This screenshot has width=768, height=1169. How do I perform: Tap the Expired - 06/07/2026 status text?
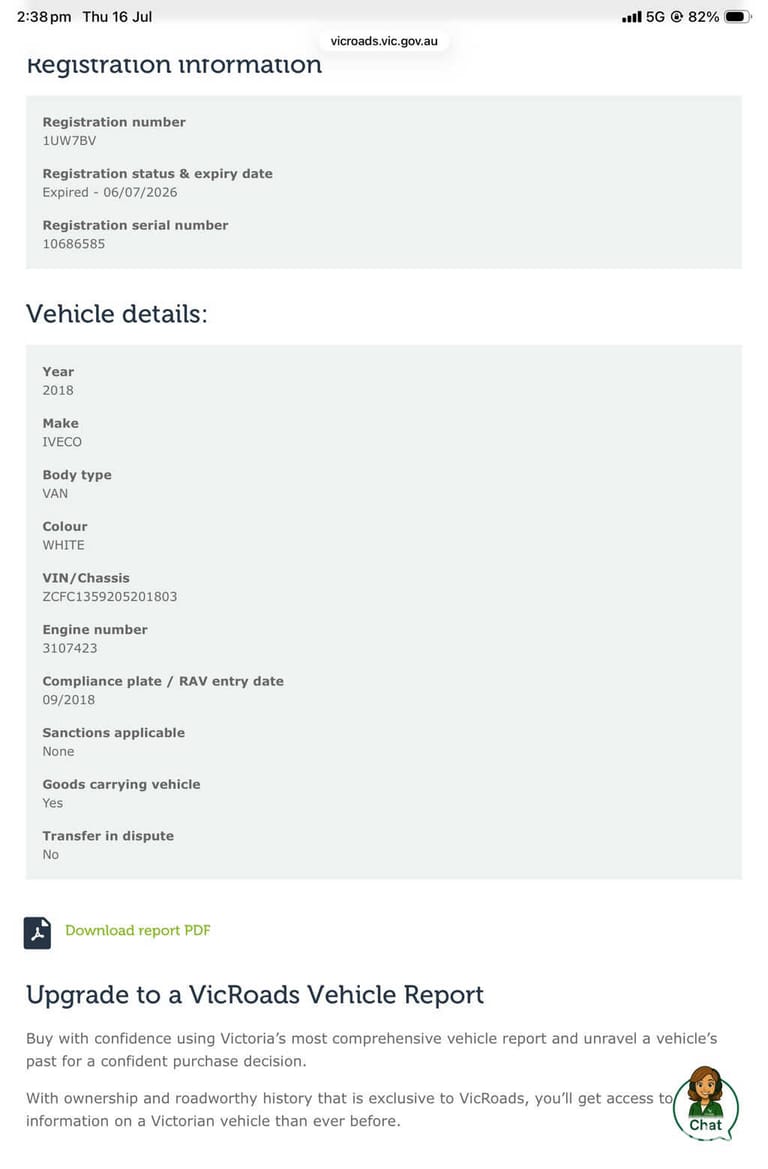[110, 192]
